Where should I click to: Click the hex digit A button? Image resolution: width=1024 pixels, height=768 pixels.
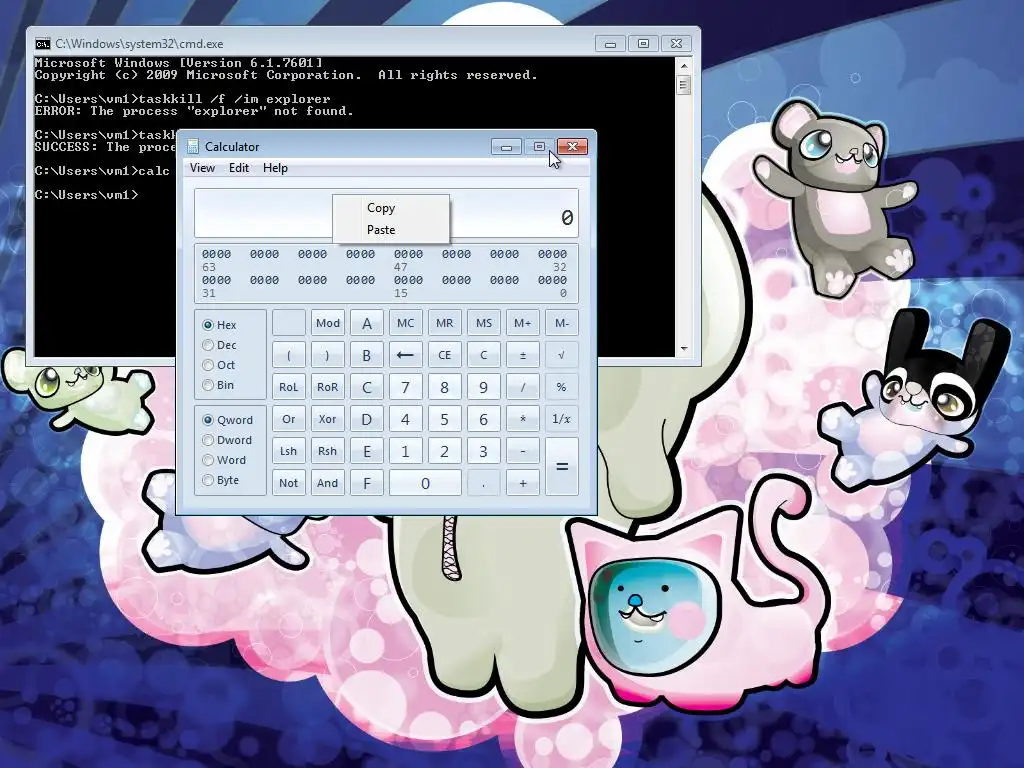[366, 323]
